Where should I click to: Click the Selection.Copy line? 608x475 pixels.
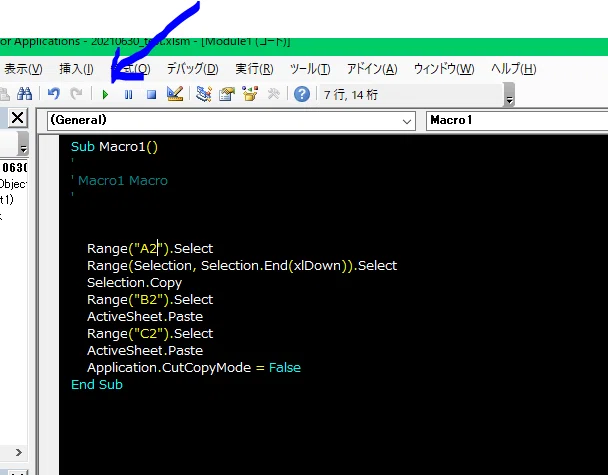(135, 283)
